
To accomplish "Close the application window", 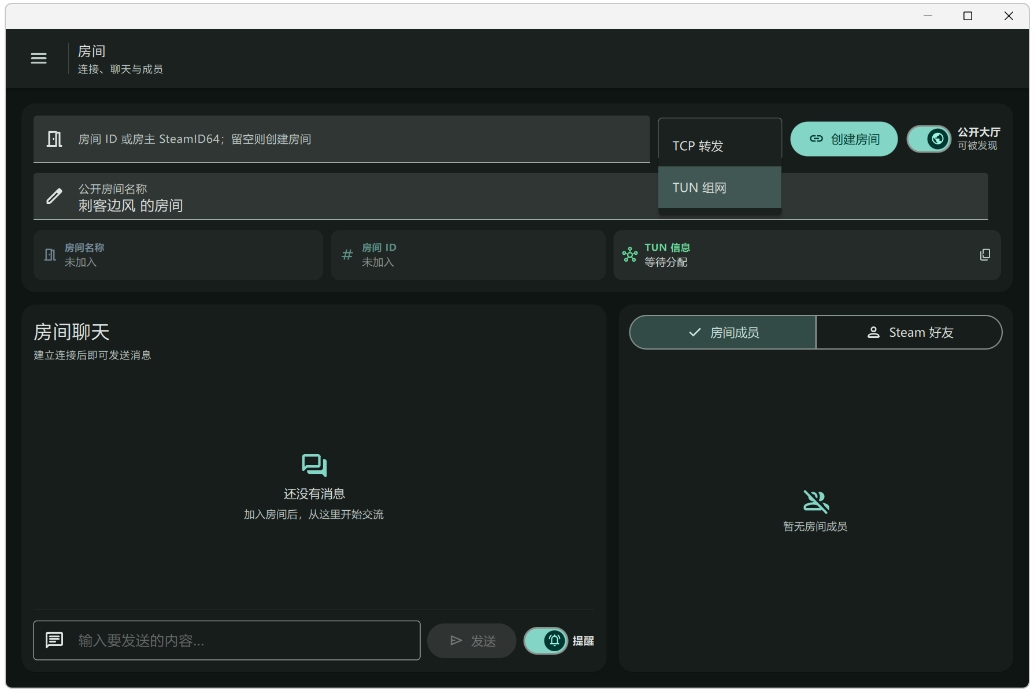I will (x=1009, y=16).
